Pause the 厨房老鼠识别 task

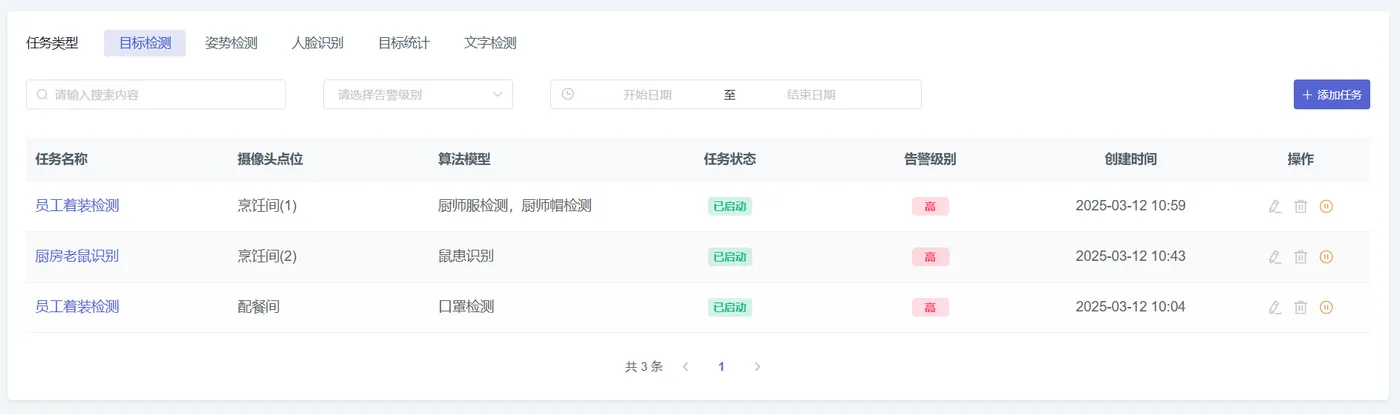tap(1326, 257)
